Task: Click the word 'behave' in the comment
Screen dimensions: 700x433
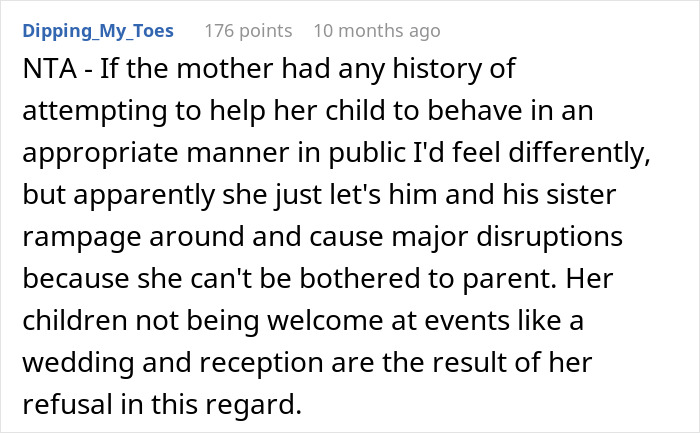Action: click(475, 111)
